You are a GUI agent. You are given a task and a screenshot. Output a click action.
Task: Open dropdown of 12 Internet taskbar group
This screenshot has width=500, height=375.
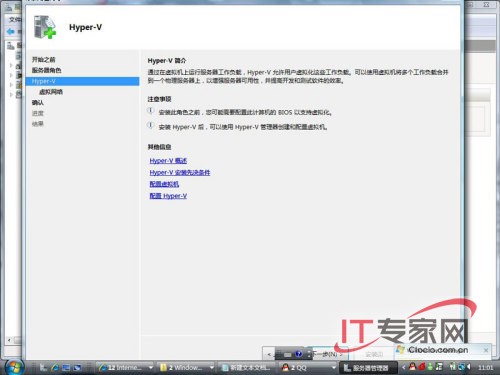pyautogui.click(x=151, y=367)
